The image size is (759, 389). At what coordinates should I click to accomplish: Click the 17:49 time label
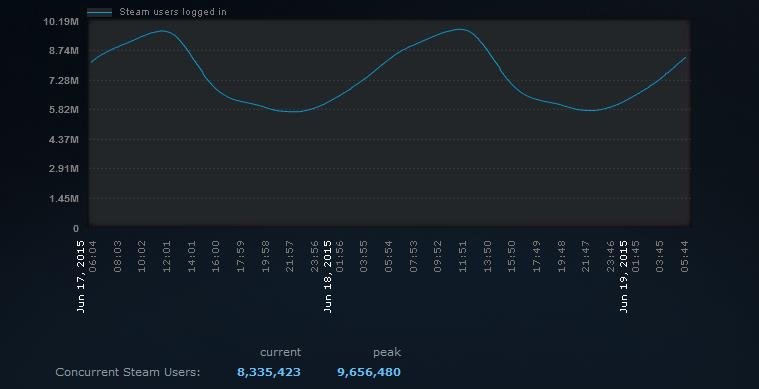click(537, 256)
